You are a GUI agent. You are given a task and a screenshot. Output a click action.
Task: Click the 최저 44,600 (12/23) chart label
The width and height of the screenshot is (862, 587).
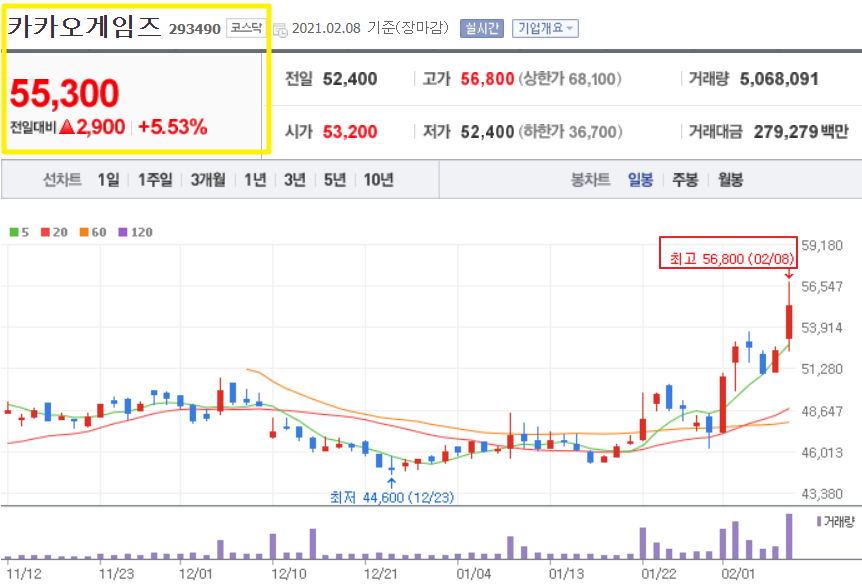[x=392, y=497]
